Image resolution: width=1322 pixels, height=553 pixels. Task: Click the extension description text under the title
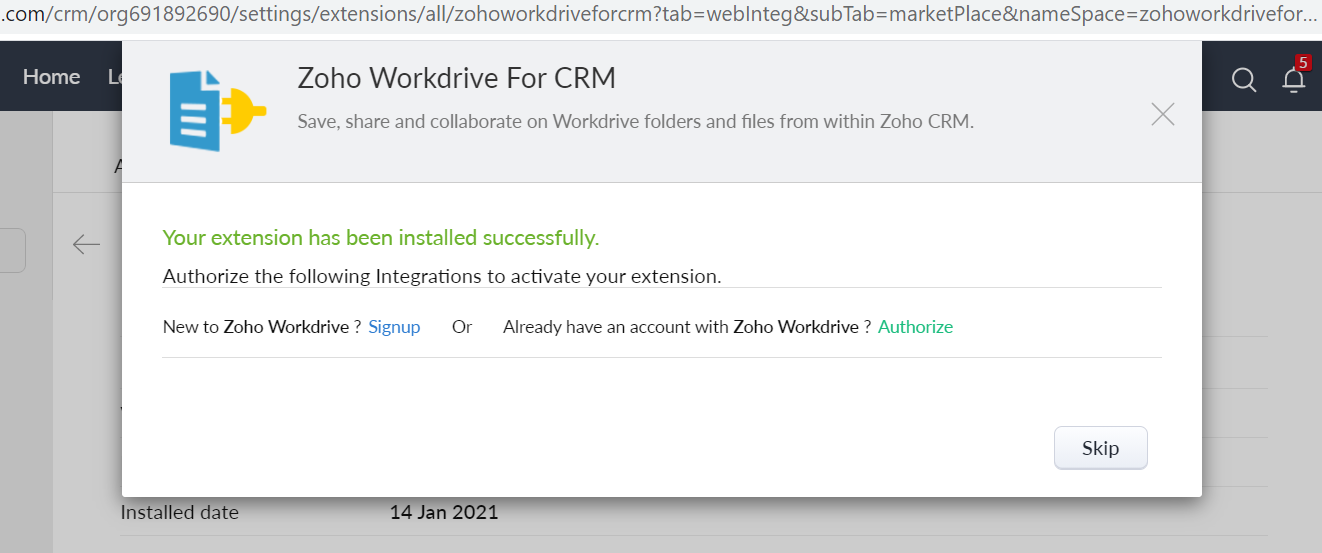(635, 122)
